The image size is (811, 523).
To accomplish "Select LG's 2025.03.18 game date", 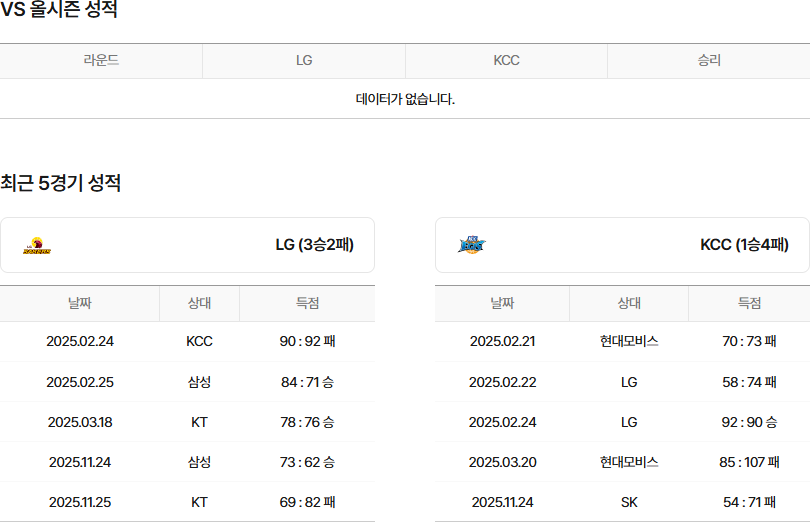I will coord(80,422).
